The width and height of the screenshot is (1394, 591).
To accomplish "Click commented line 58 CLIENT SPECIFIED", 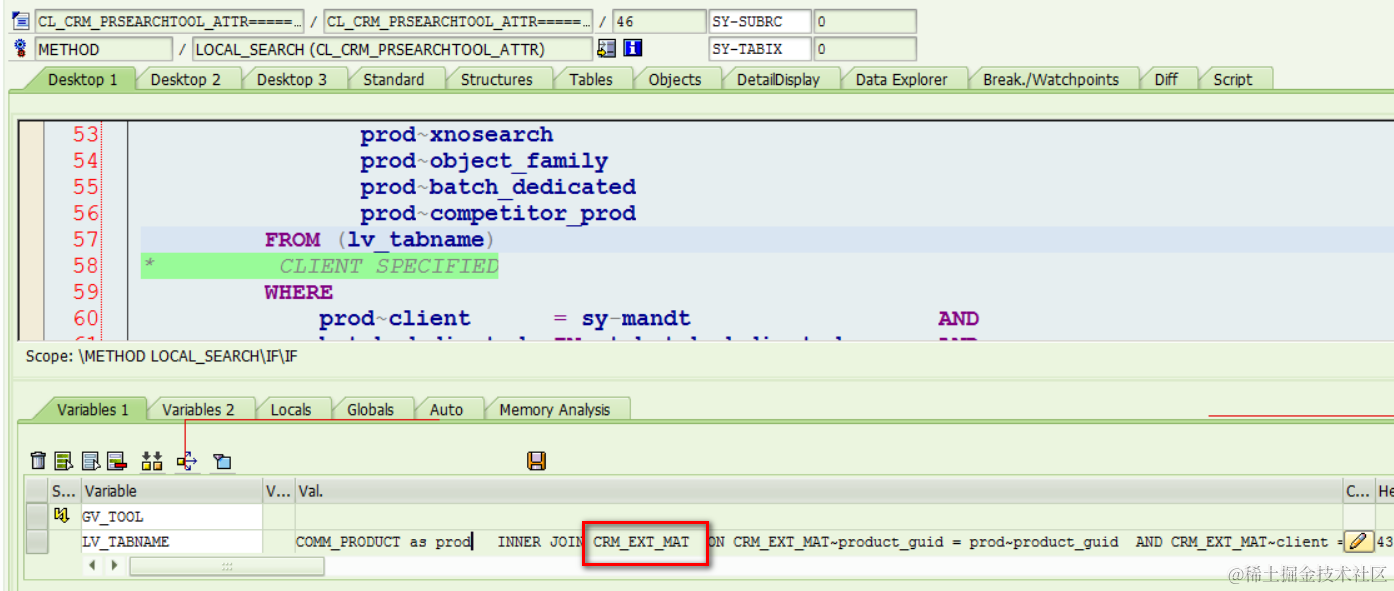I will click(x=388, y=266).
